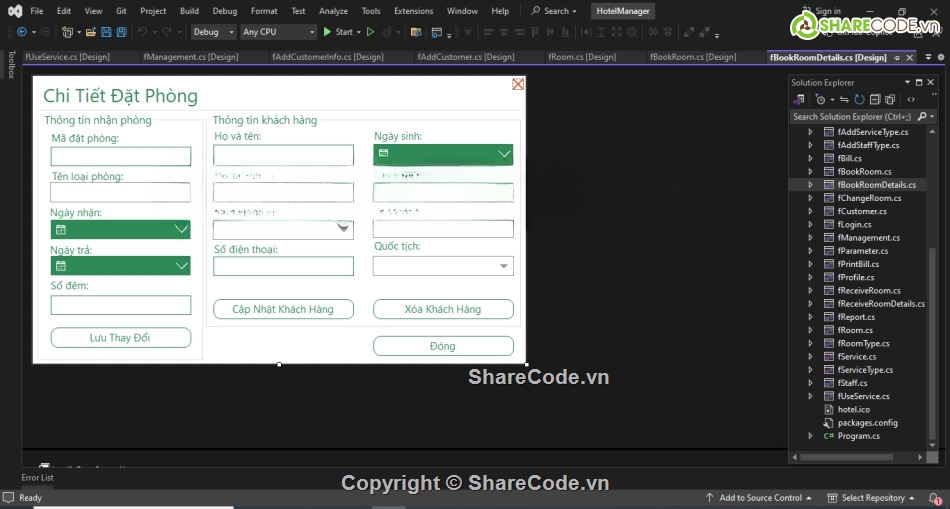Select fStaff.cs in Solution Explorer
The image size is (950, 509).
tap(852, 383)
